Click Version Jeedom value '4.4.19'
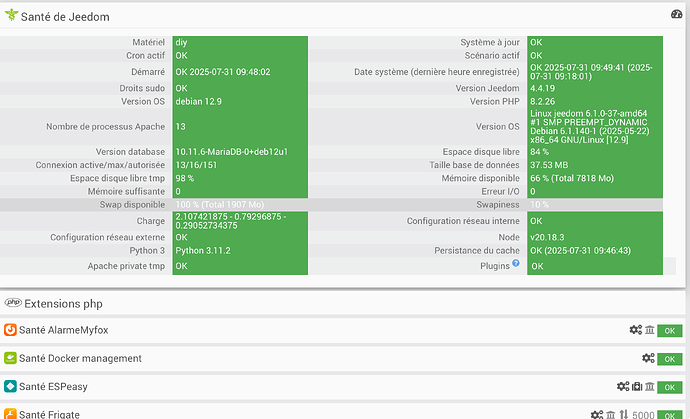The image size is (690, 419). click(542, 88)
